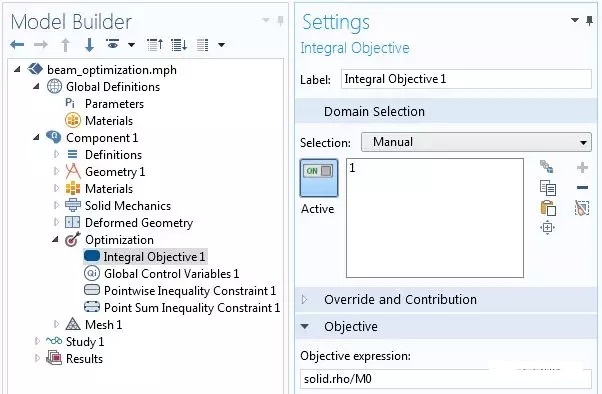The width and height of the screenshot is (602, 394).
Task: Select the beam_optimization.mph root node
Action: (x=112, y=70)
